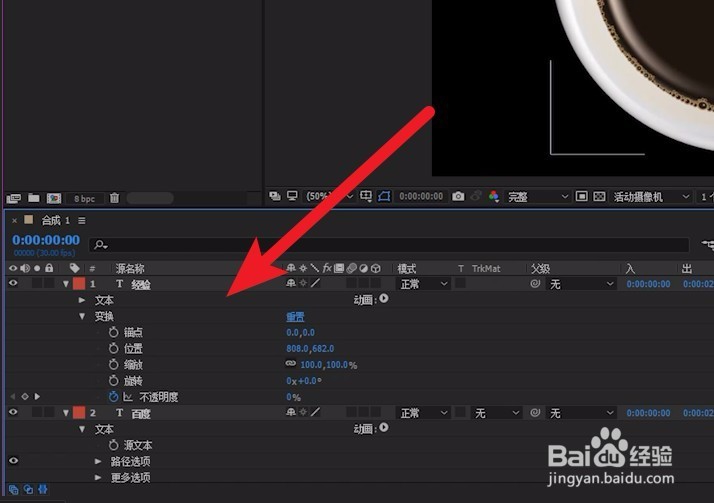
Task: Click the timeline layer search field
Action: [389, 245]
